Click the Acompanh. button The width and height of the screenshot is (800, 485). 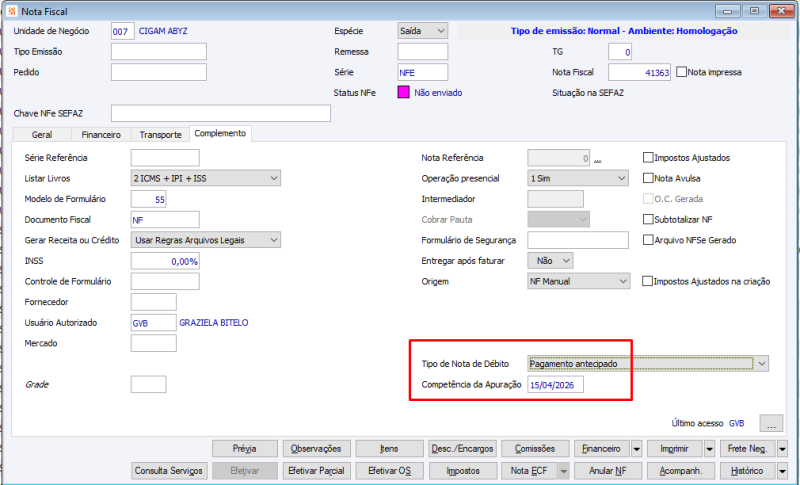click(x=681, y=471)
